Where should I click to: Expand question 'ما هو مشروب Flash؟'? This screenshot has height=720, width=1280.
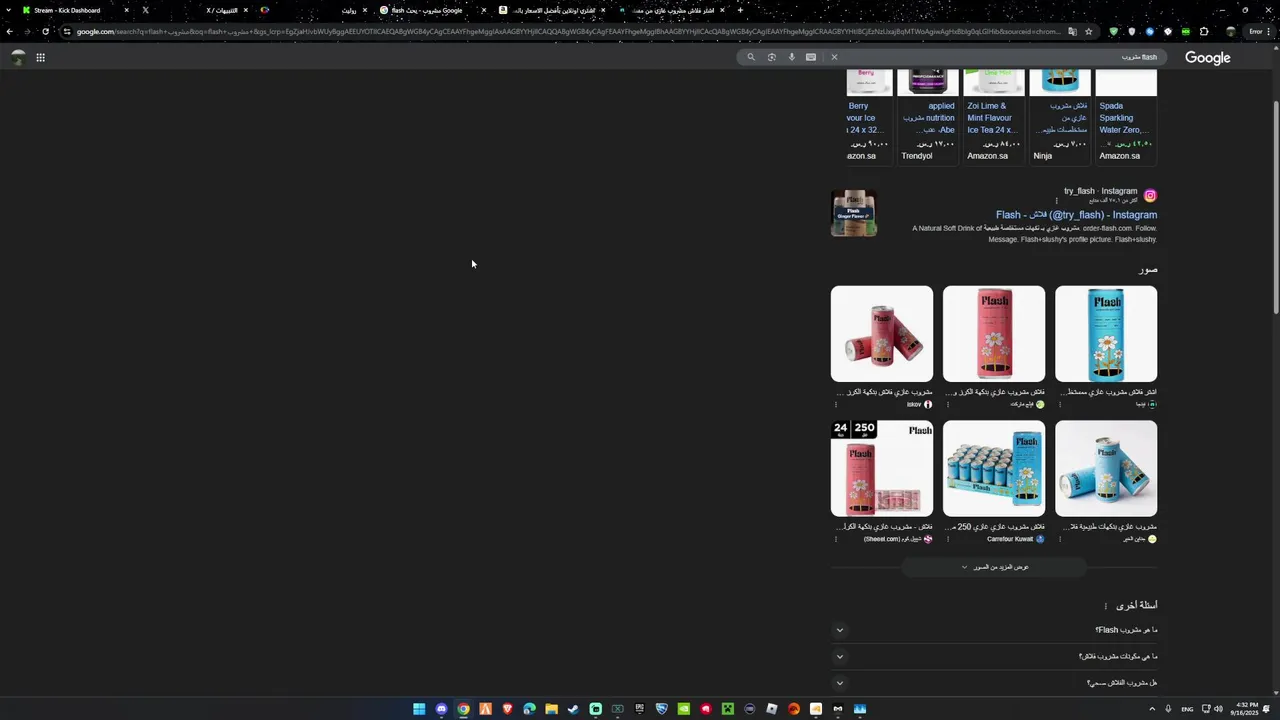[x=994, y=630]
